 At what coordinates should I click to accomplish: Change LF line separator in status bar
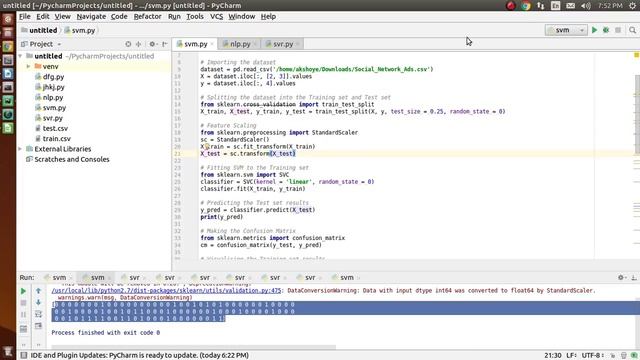[571, 356]
